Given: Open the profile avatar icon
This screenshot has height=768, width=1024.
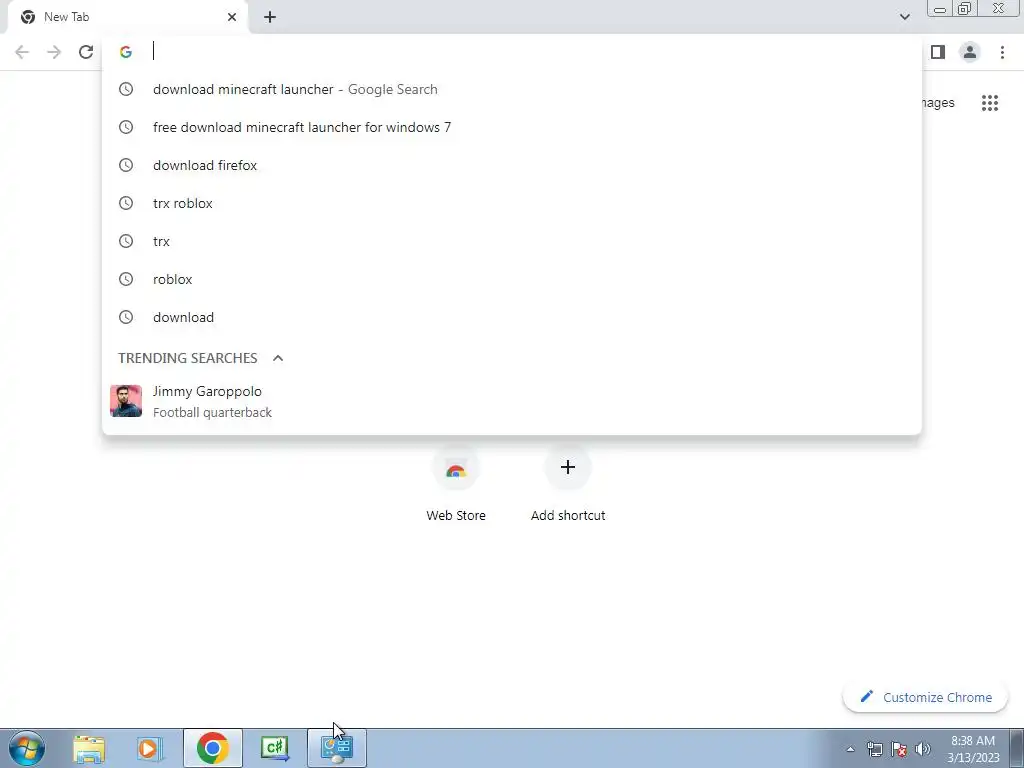Looking at the screenshot, I should pos(970,52).
